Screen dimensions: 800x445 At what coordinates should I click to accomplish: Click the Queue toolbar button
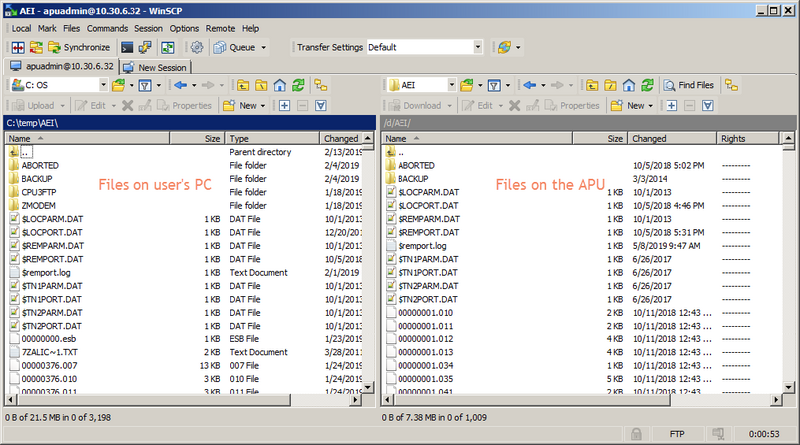tap(234, 47)
